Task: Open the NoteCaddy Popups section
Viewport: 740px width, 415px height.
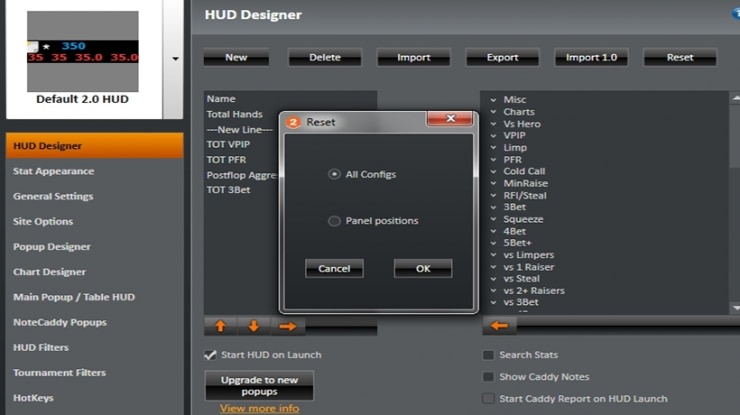Action: pos(60,322)
